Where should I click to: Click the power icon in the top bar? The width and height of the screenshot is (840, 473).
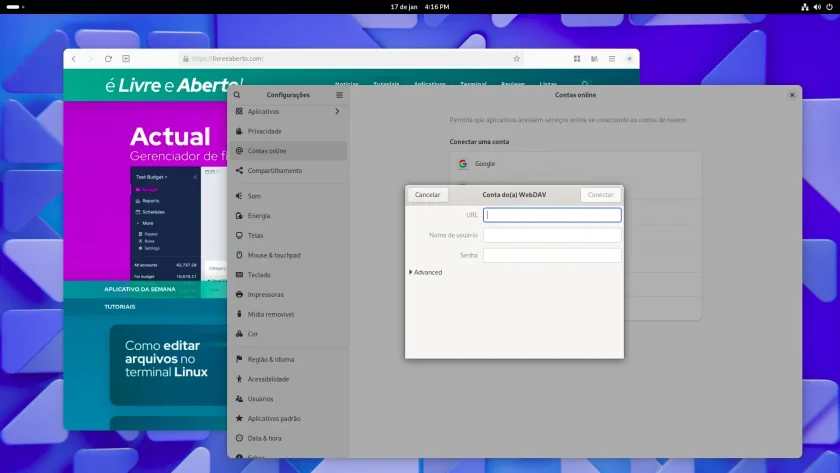pyautogui.click(x=829, y=7)
